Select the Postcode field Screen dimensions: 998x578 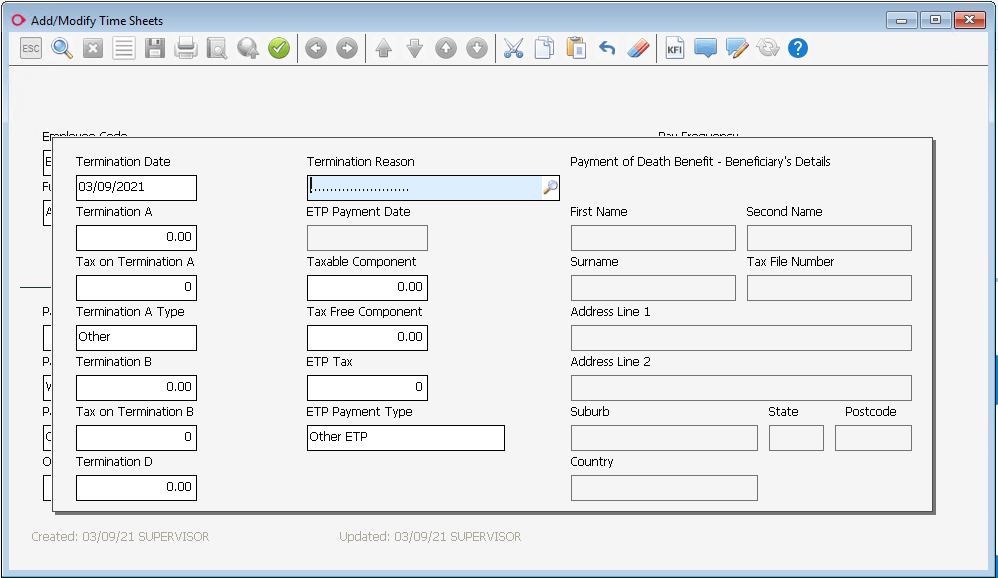873,438
